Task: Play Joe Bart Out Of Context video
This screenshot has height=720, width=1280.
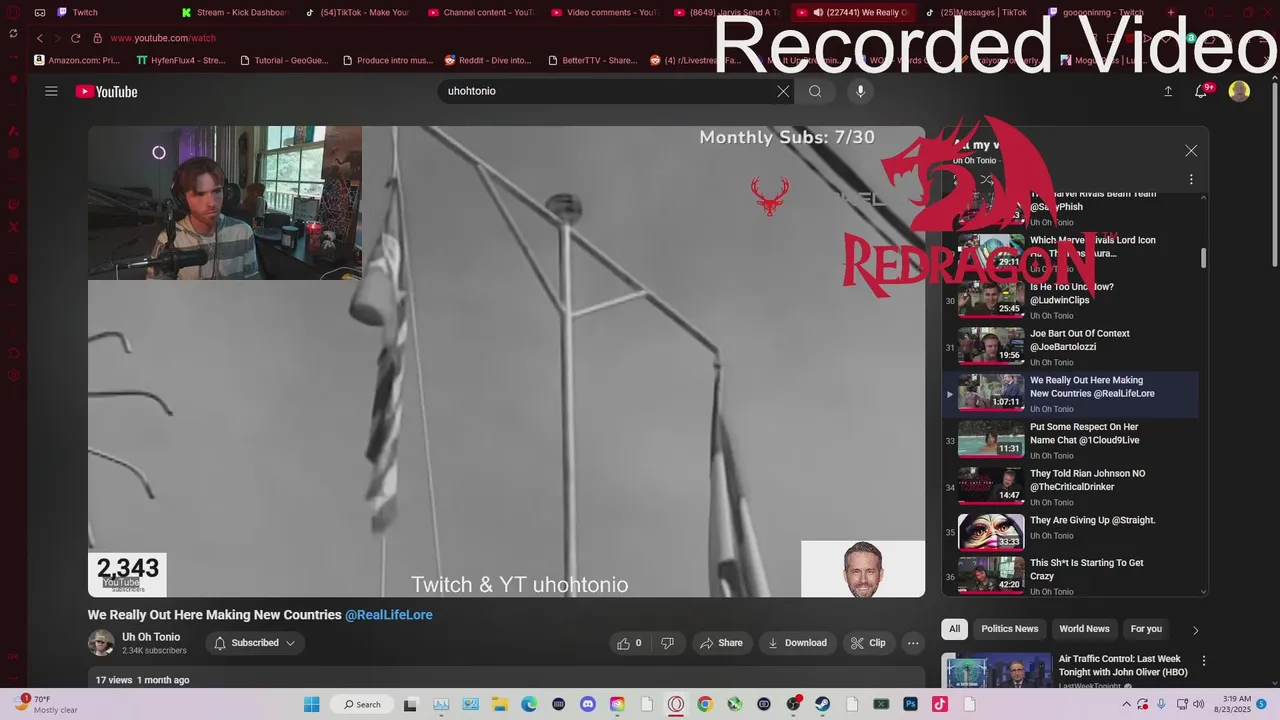Action: (1070, 347)
